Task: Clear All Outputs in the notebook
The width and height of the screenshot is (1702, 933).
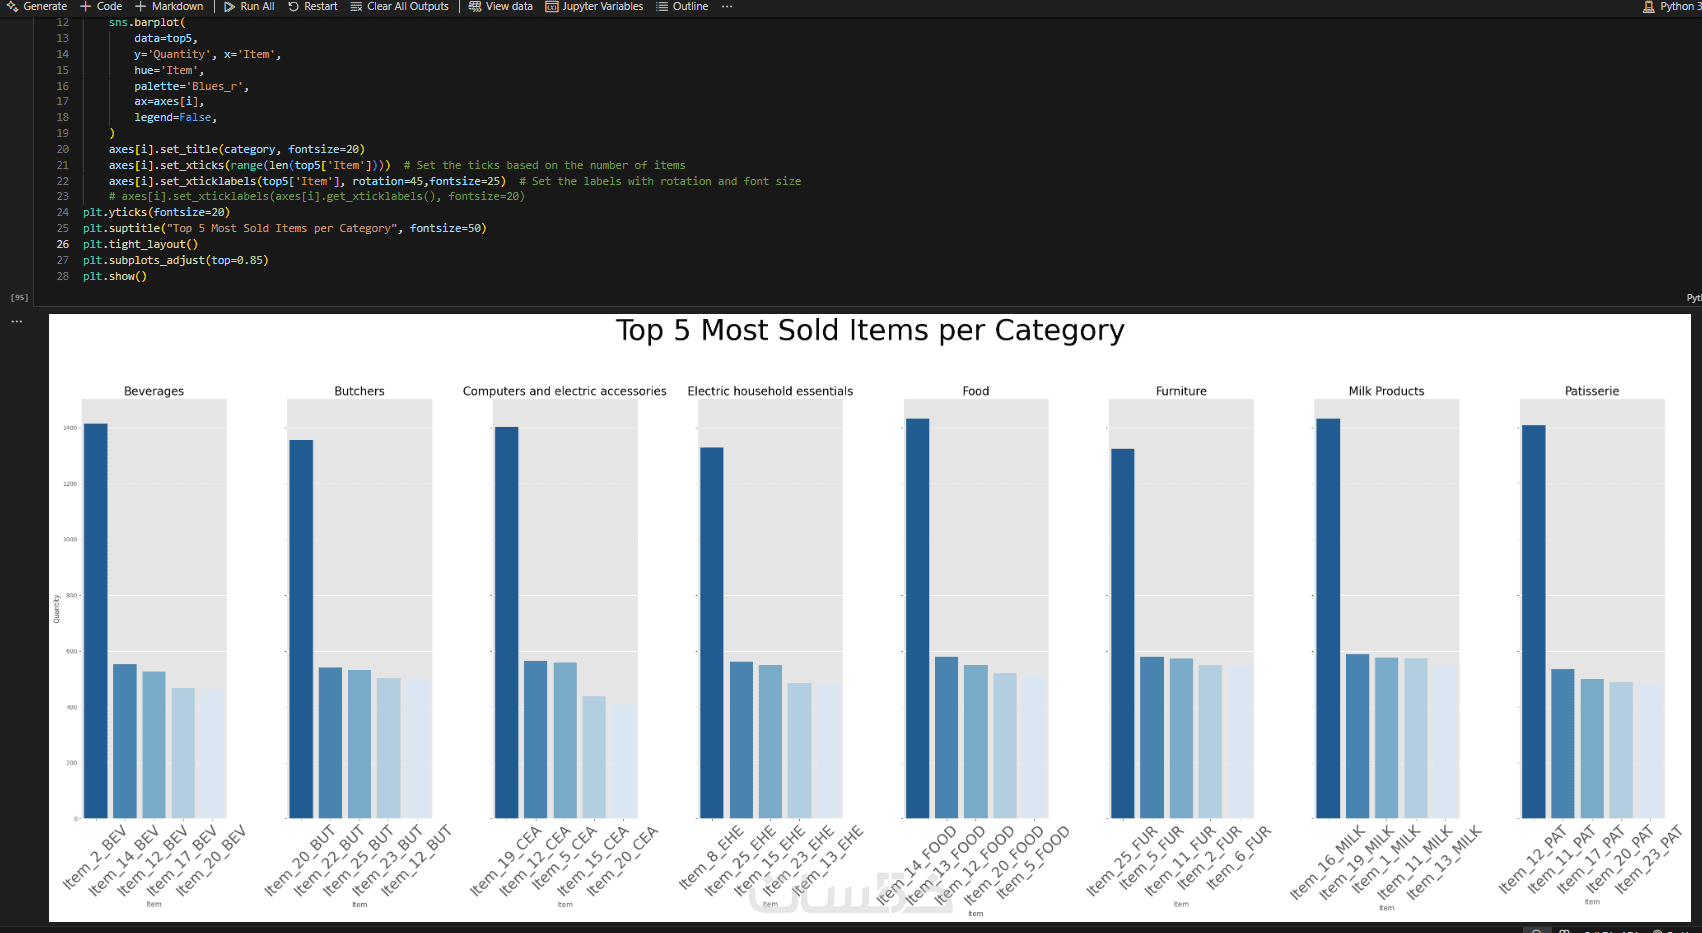Action: (399, 6)
